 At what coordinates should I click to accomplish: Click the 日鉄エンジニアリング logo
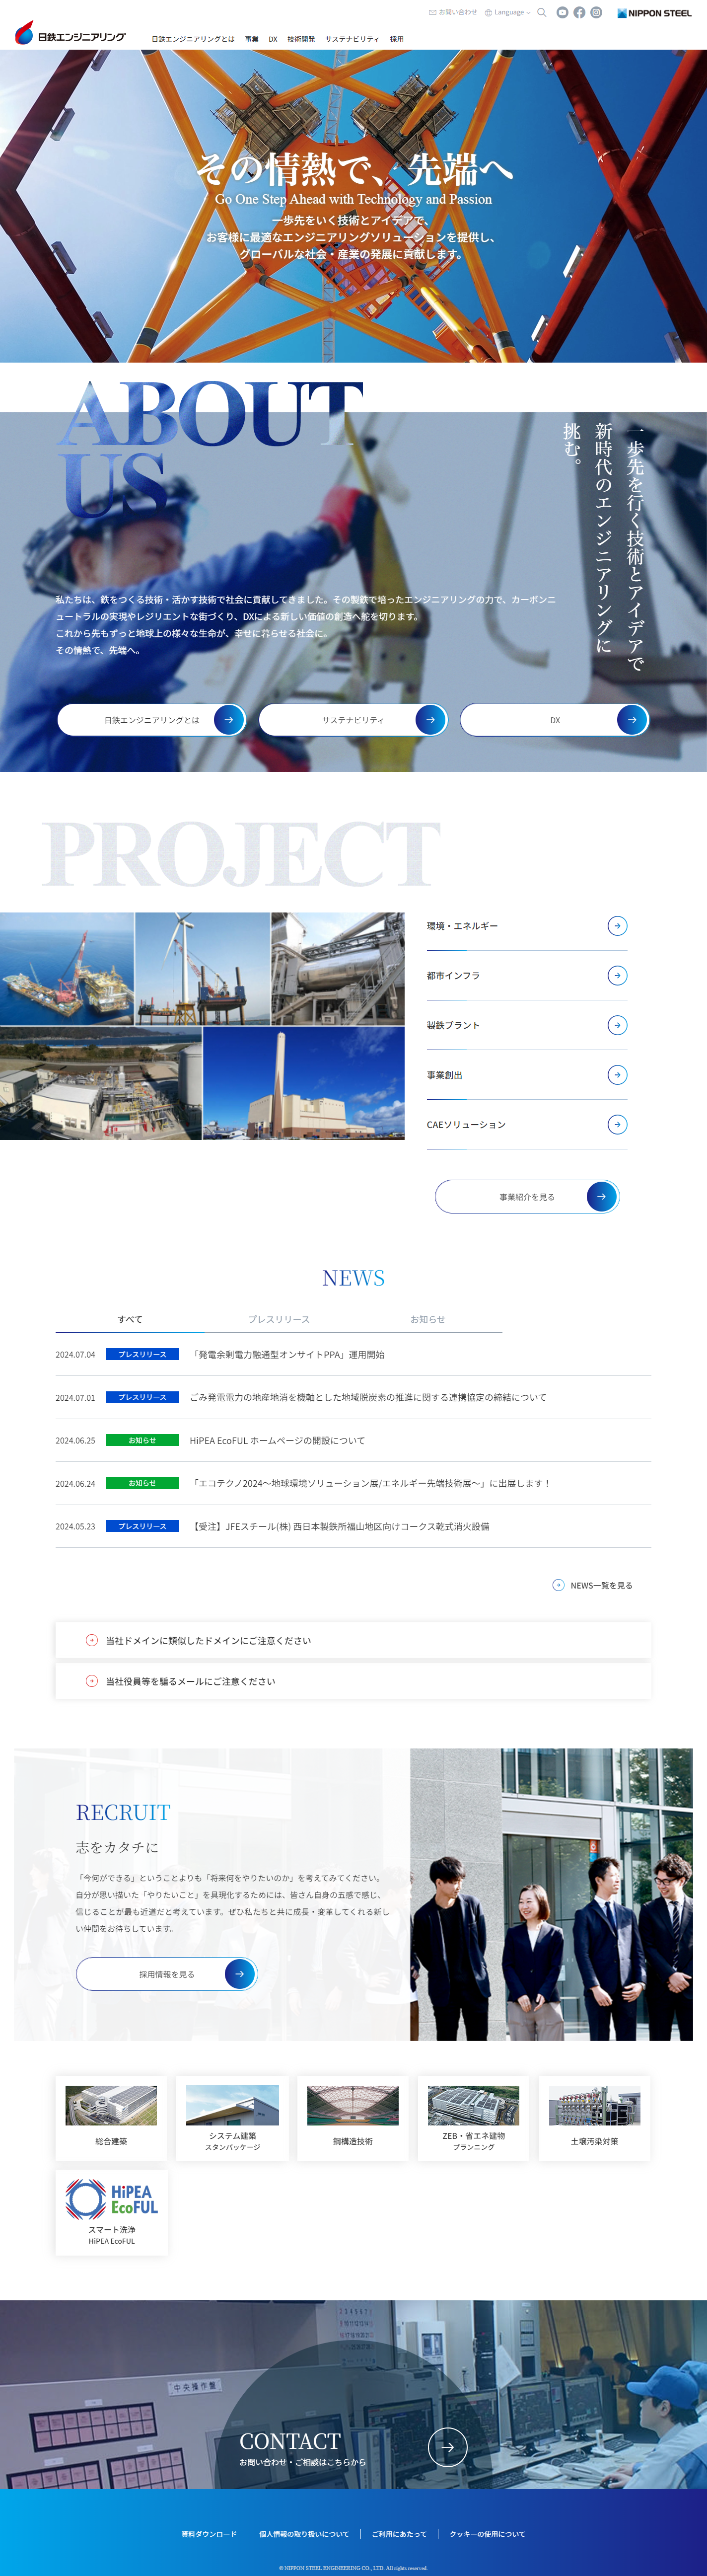click(x=70, y=33)
